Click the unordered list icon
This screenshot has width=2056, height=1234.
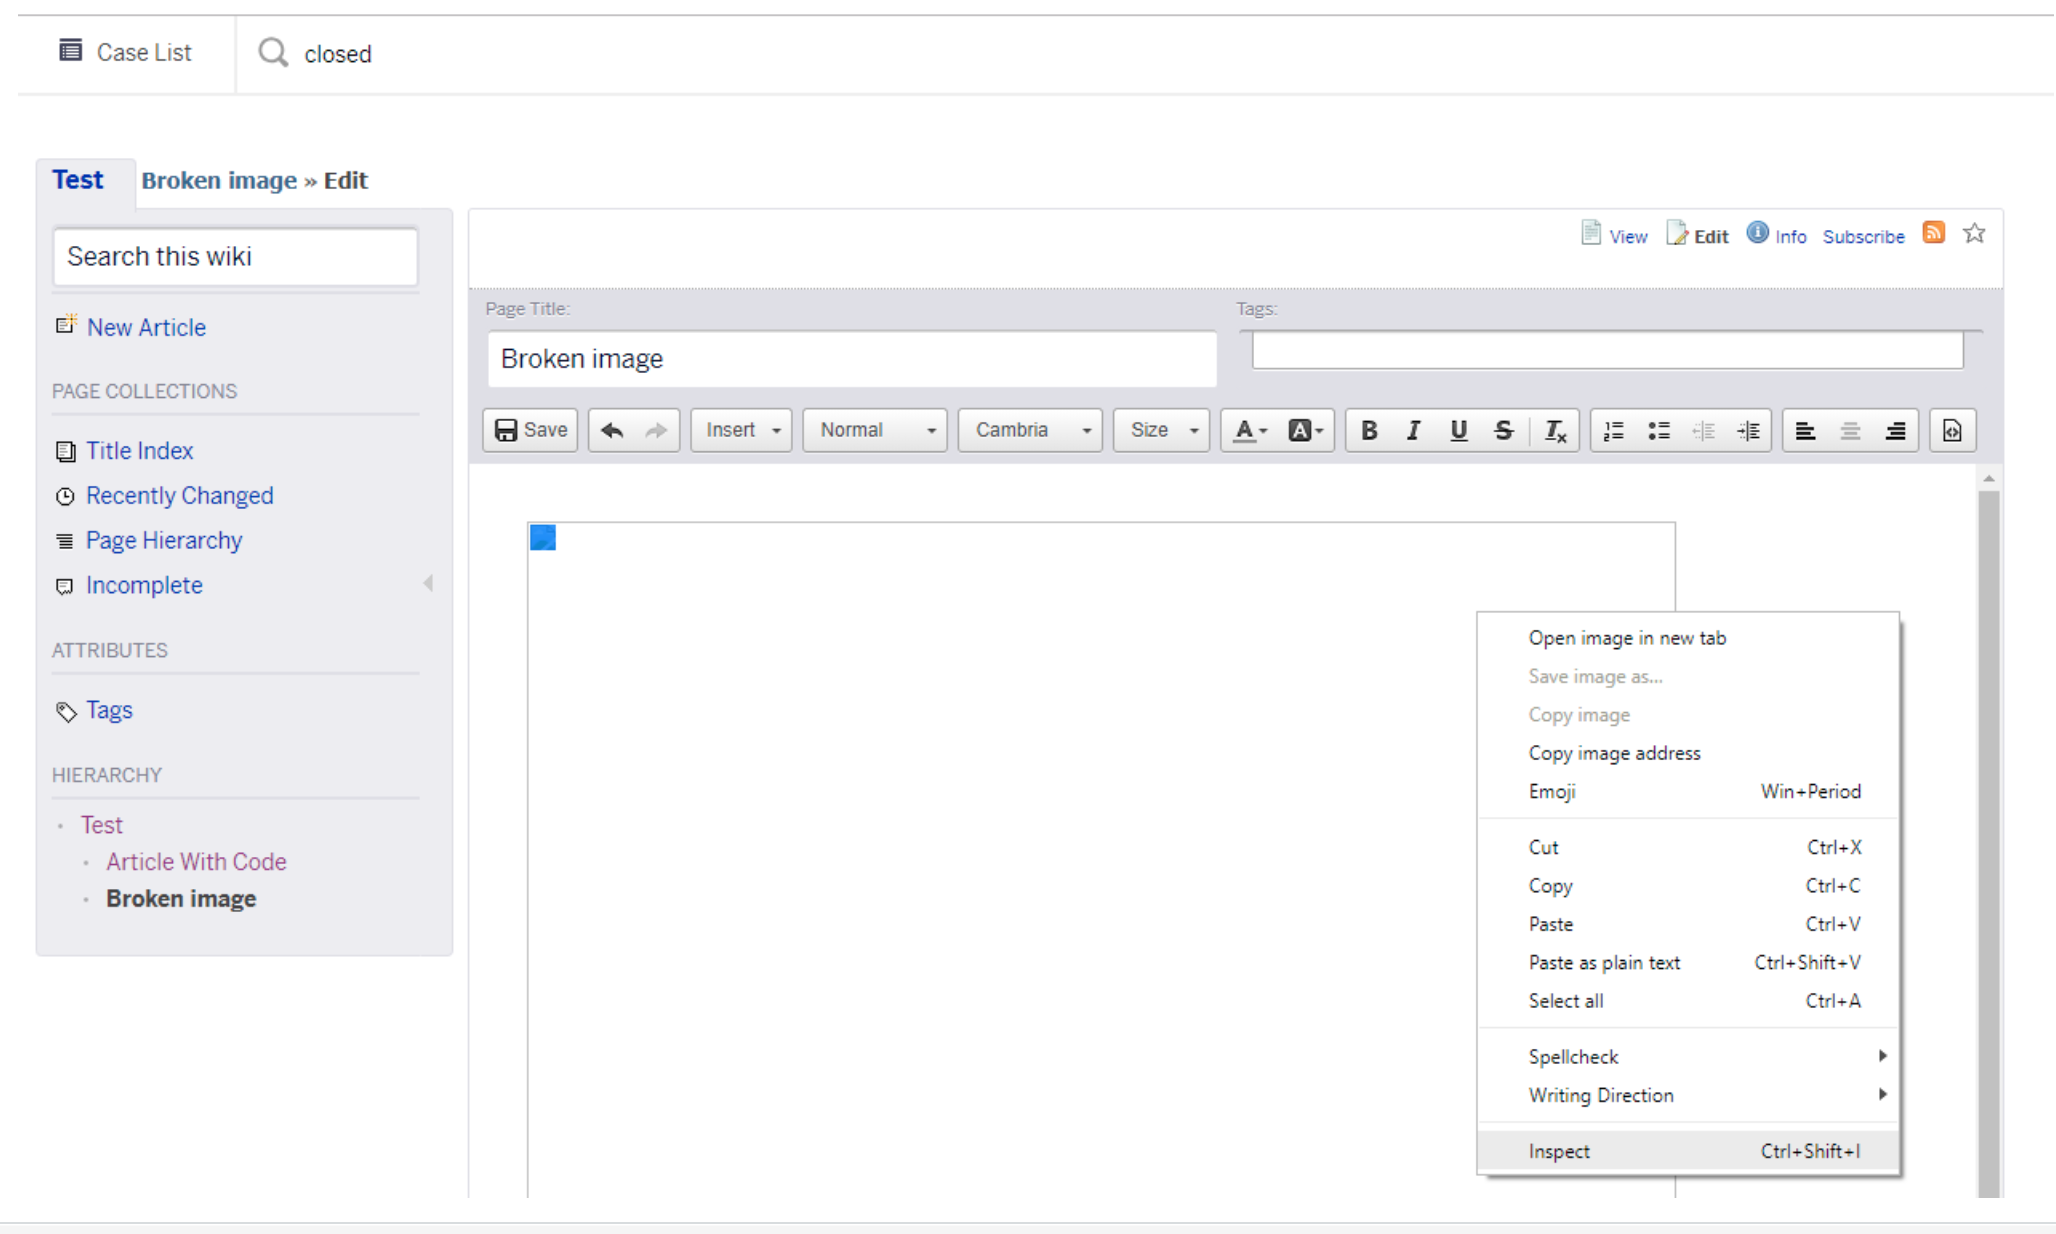pyautogui.click(x=1658, y=429)
